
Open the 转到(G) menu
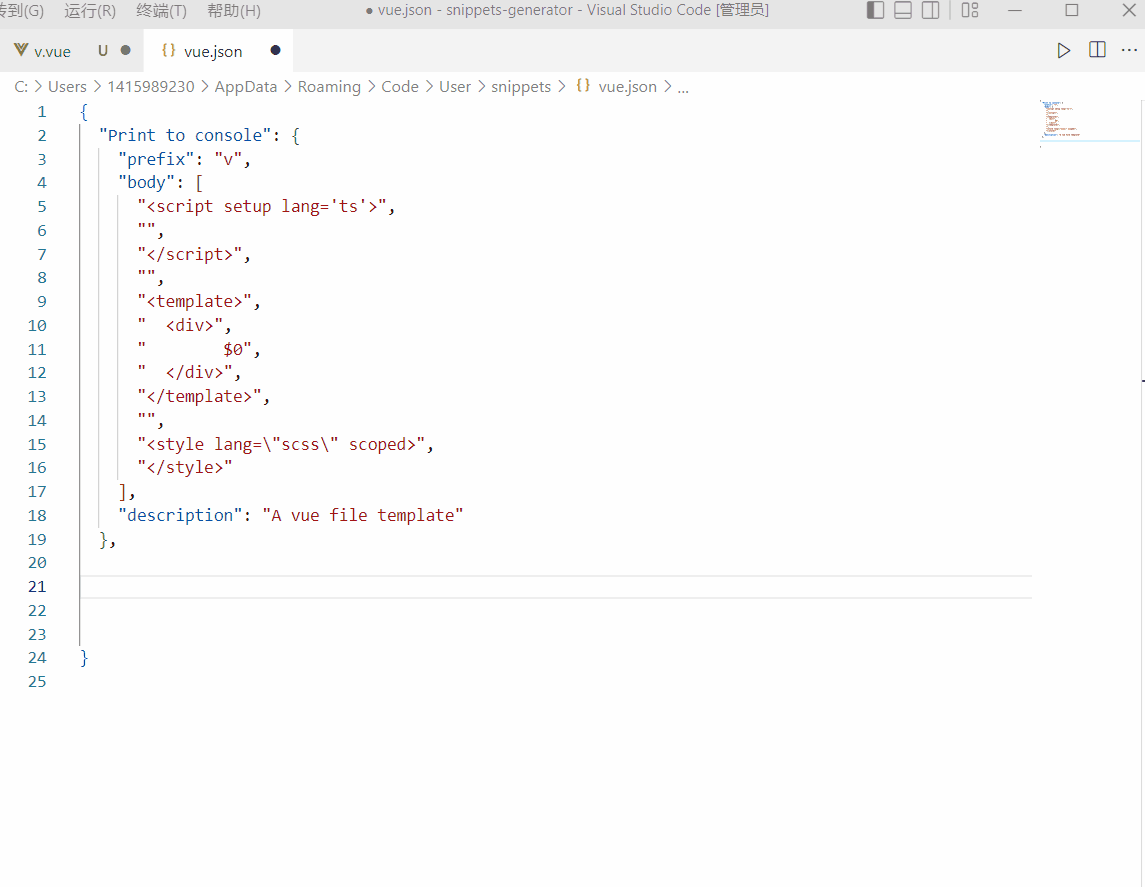coord(22,11)
